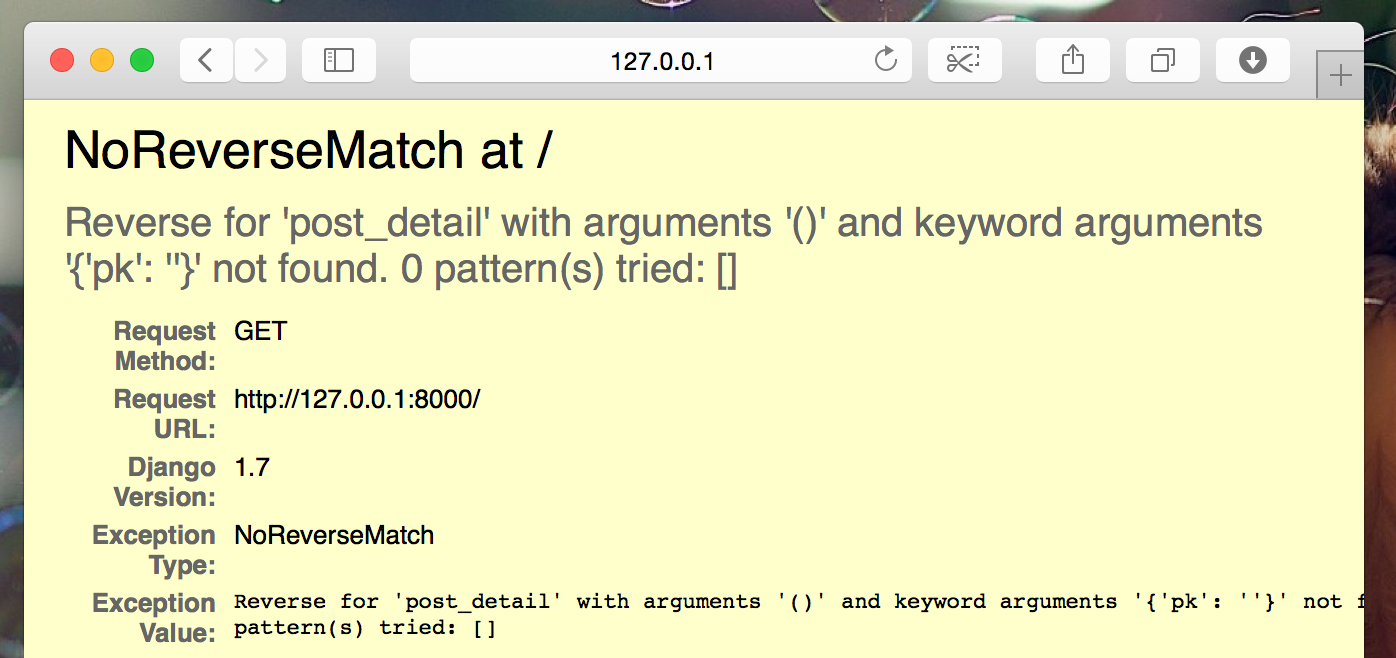
Task: Click the Django Version value 1.7
Action: pyautogui.click(x=252, y=468)
